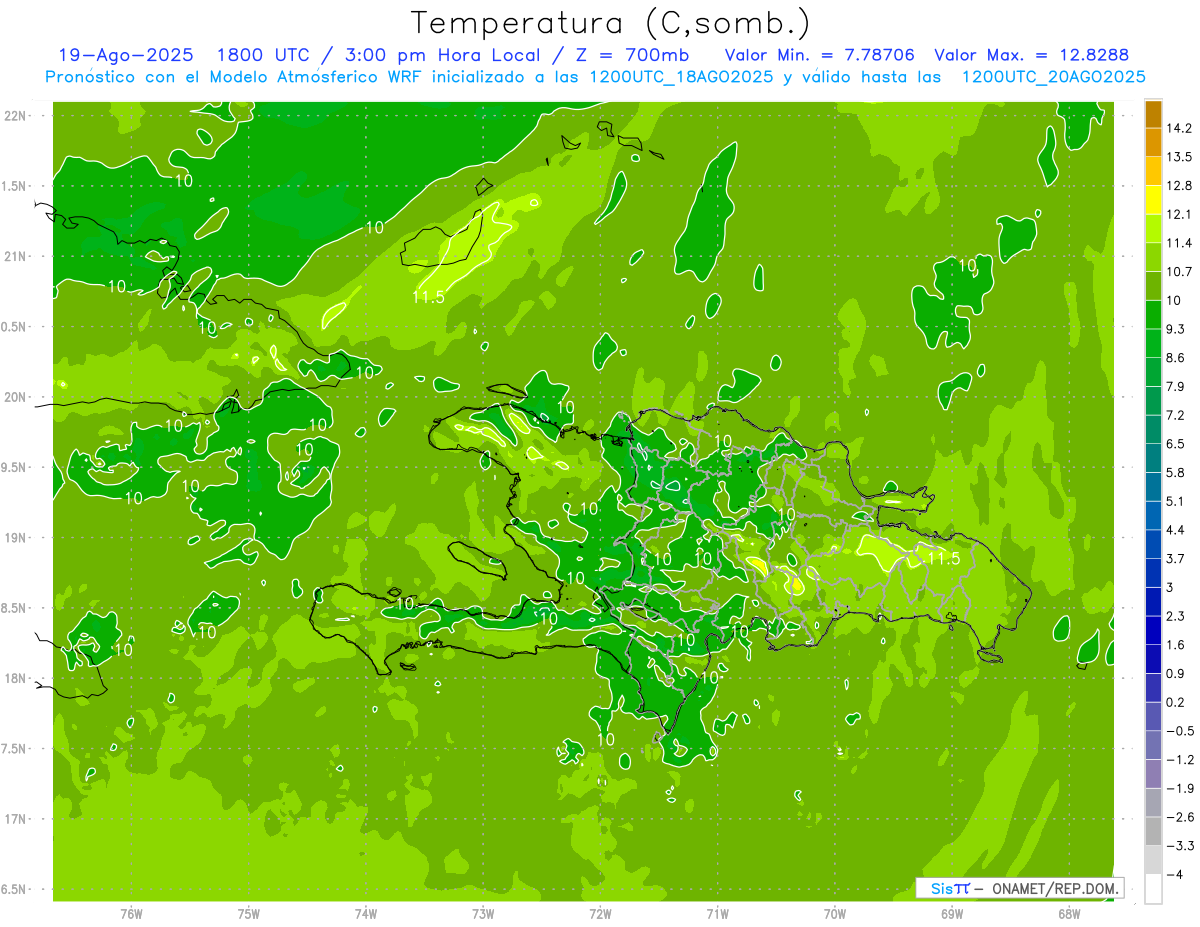1200x927 pixels.
Task: Click the colorbar value "14.2"
Action: (1179, 128)
